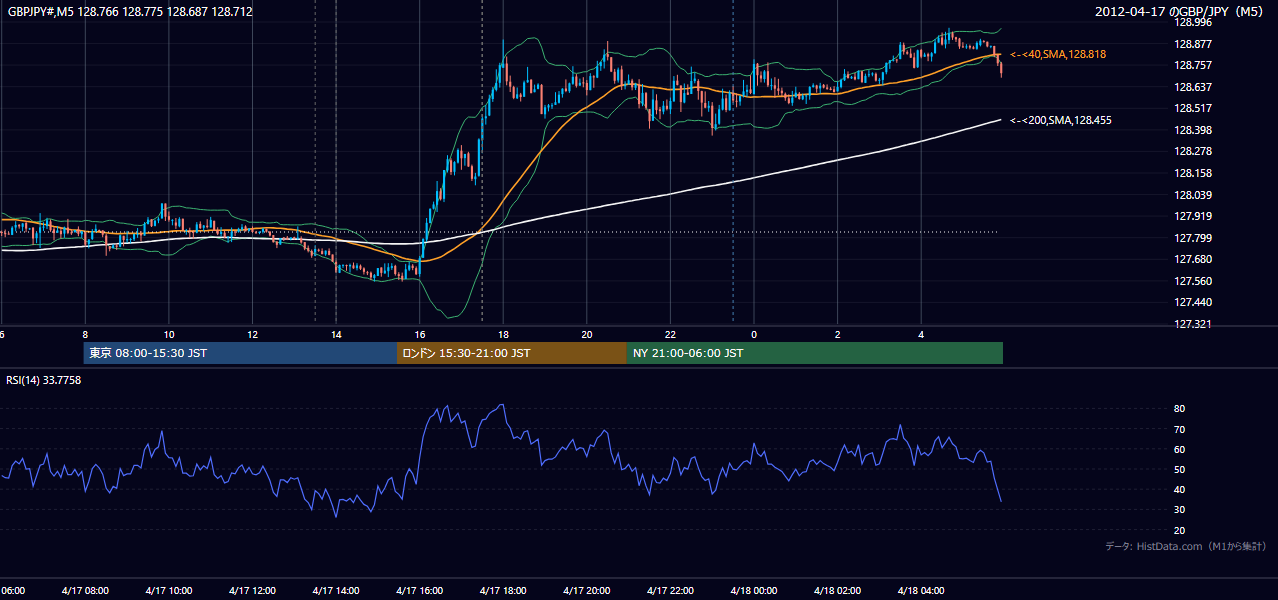Click the 40 SMA 128.818 label

[1058, 54]
